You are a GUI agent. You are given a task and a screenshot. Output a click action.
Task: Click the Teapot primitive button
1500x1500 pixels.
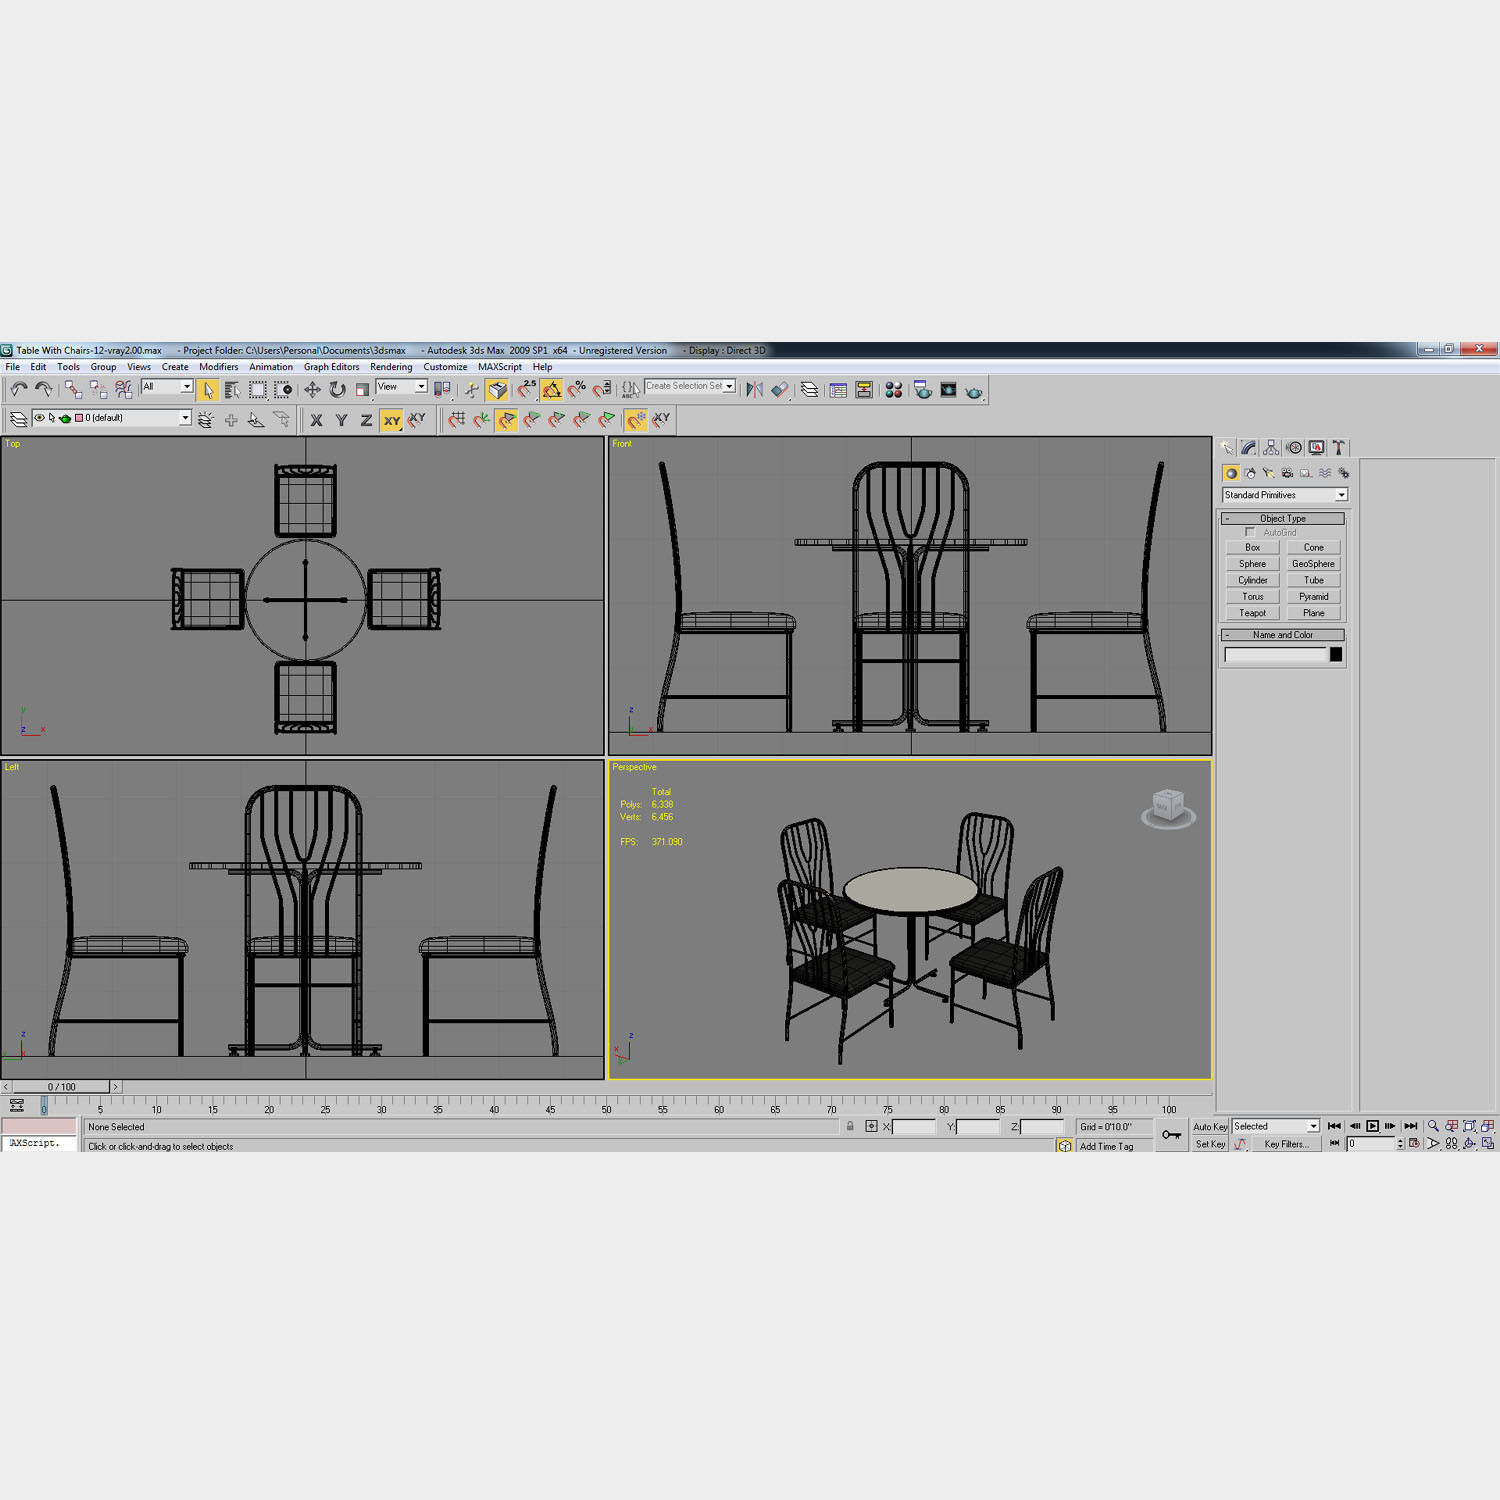(1253, 613)
